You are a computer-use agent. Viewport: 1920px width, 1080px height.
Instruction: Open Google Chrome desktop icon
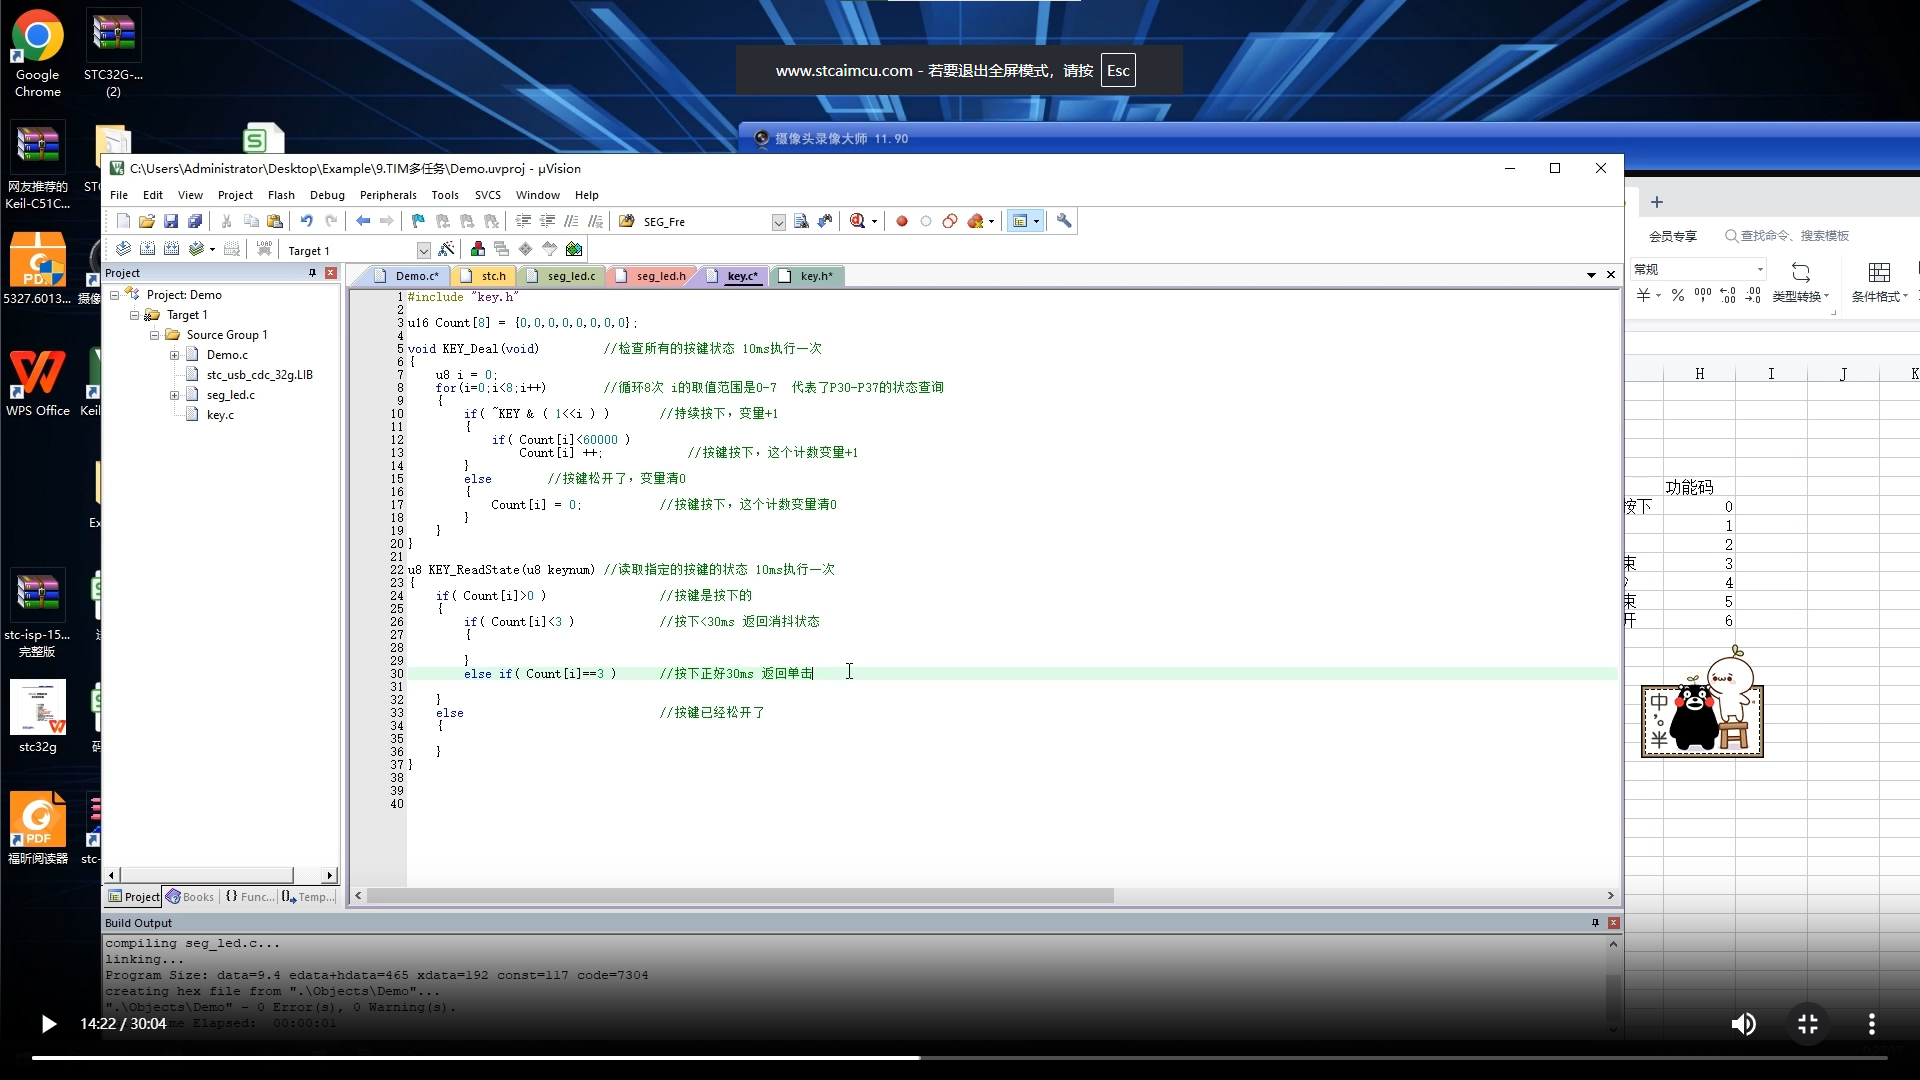coord(37,52)
